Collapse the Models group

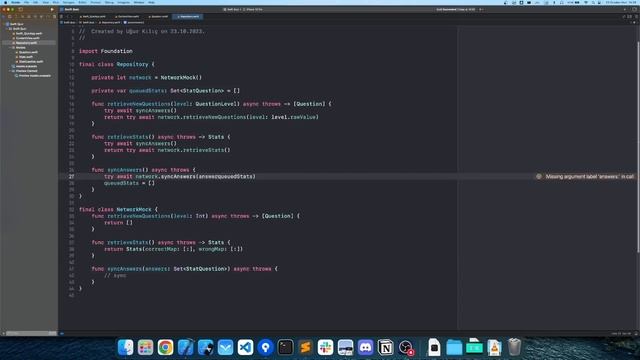10,48
